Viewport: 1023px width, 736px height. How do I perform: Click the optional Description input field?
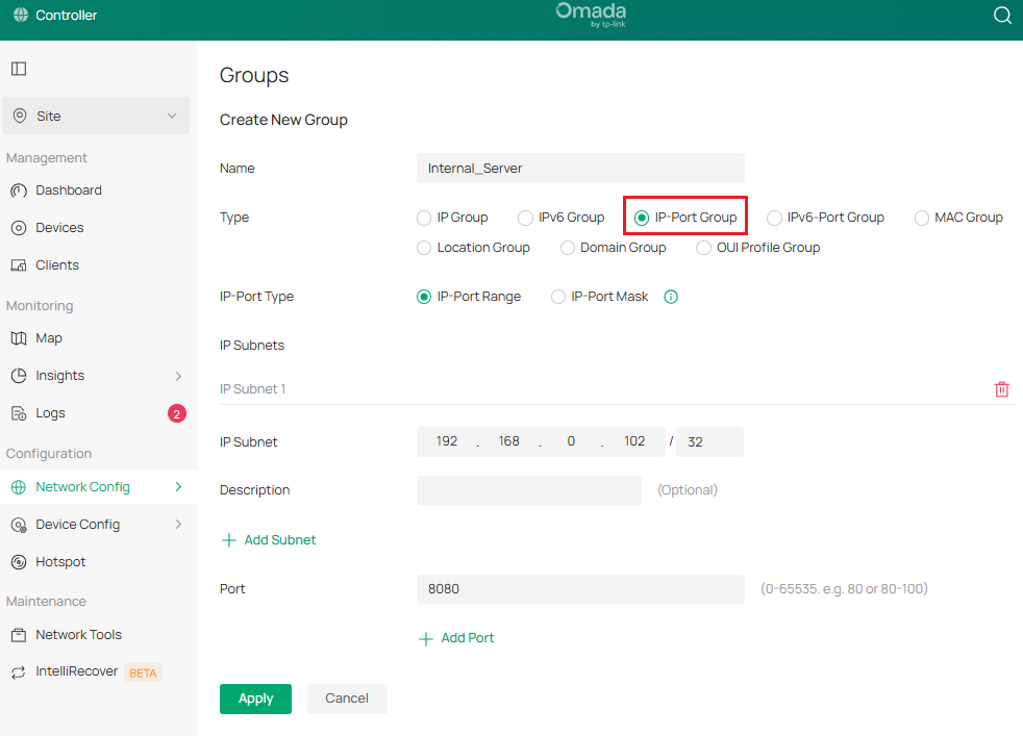coord(529,491)
